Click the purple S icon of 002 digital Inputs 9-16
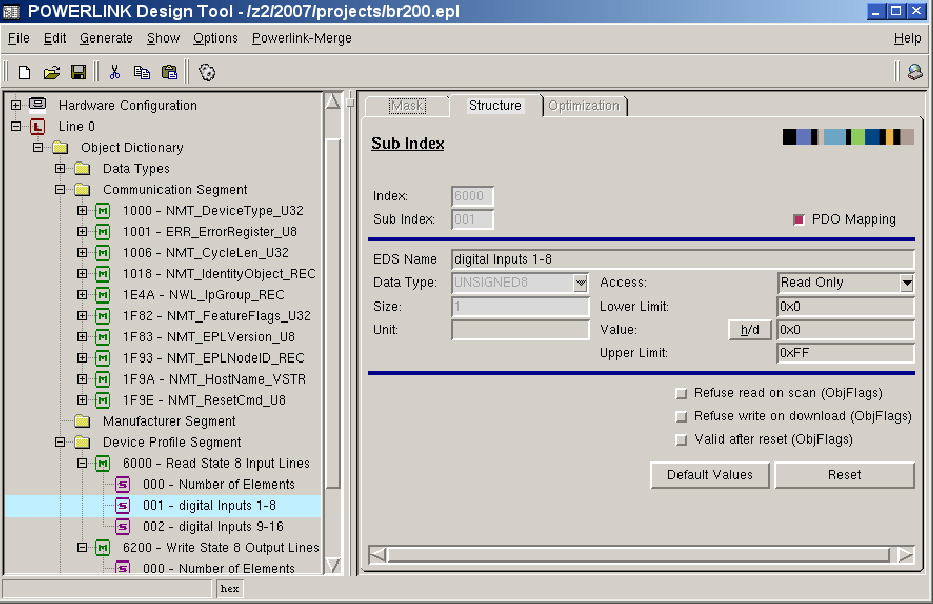This screenshot has height=604, width=933. tap(123, 527)
